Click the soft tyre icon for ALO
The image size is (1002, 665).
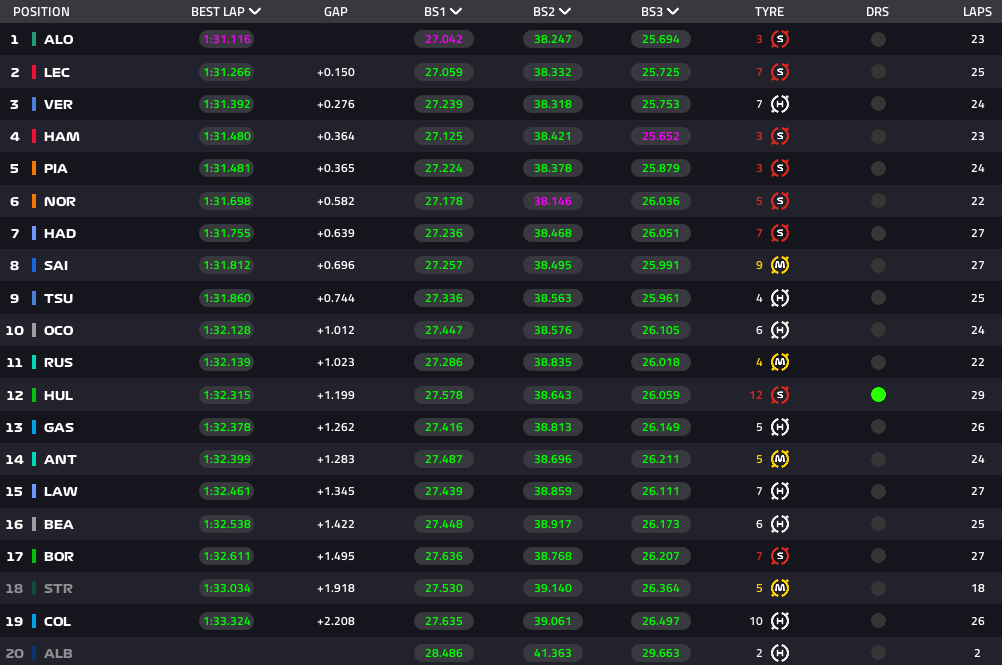(780, 40)
